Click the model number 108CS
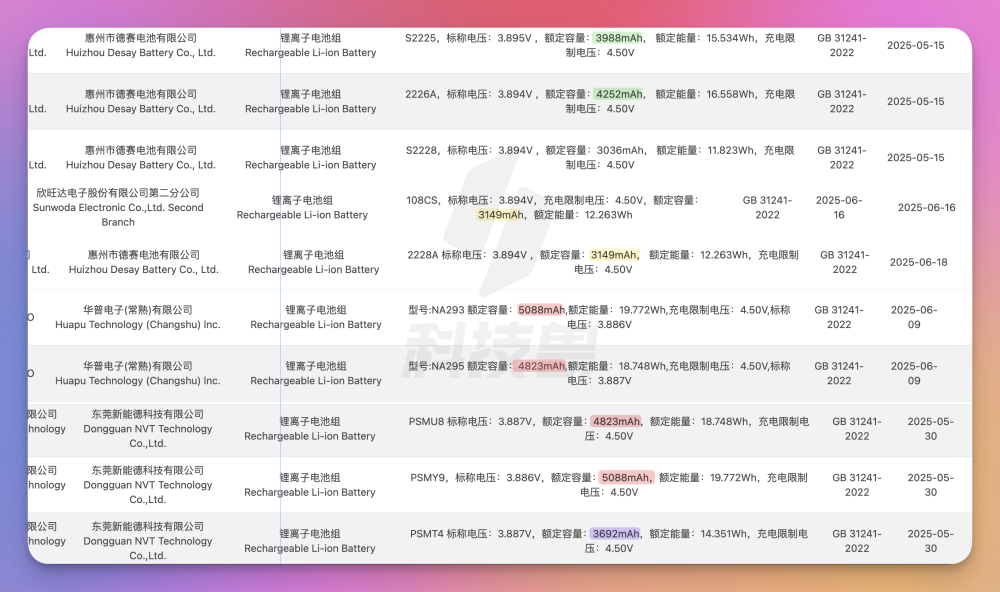 point(422,200)
